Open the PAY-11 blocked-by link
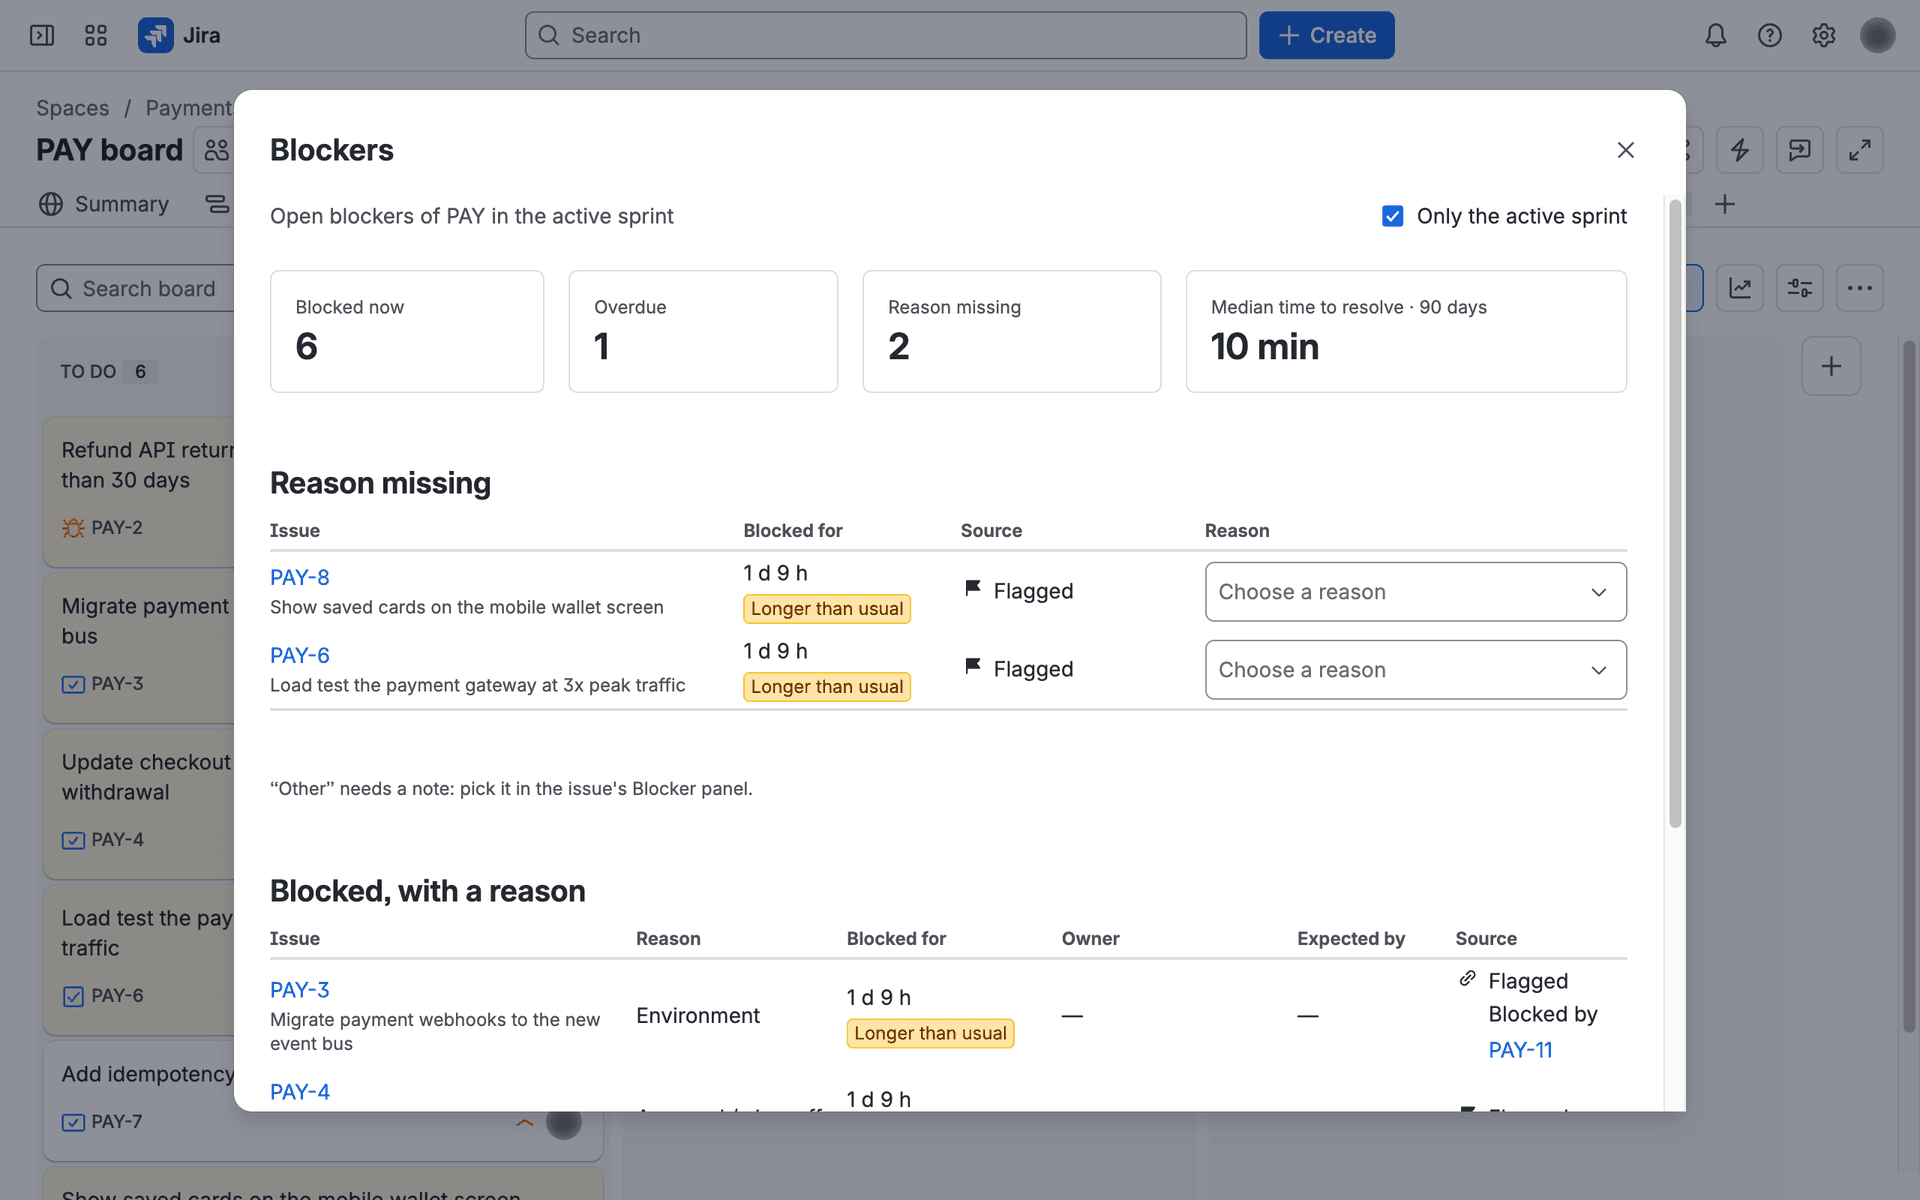 1520,1050
